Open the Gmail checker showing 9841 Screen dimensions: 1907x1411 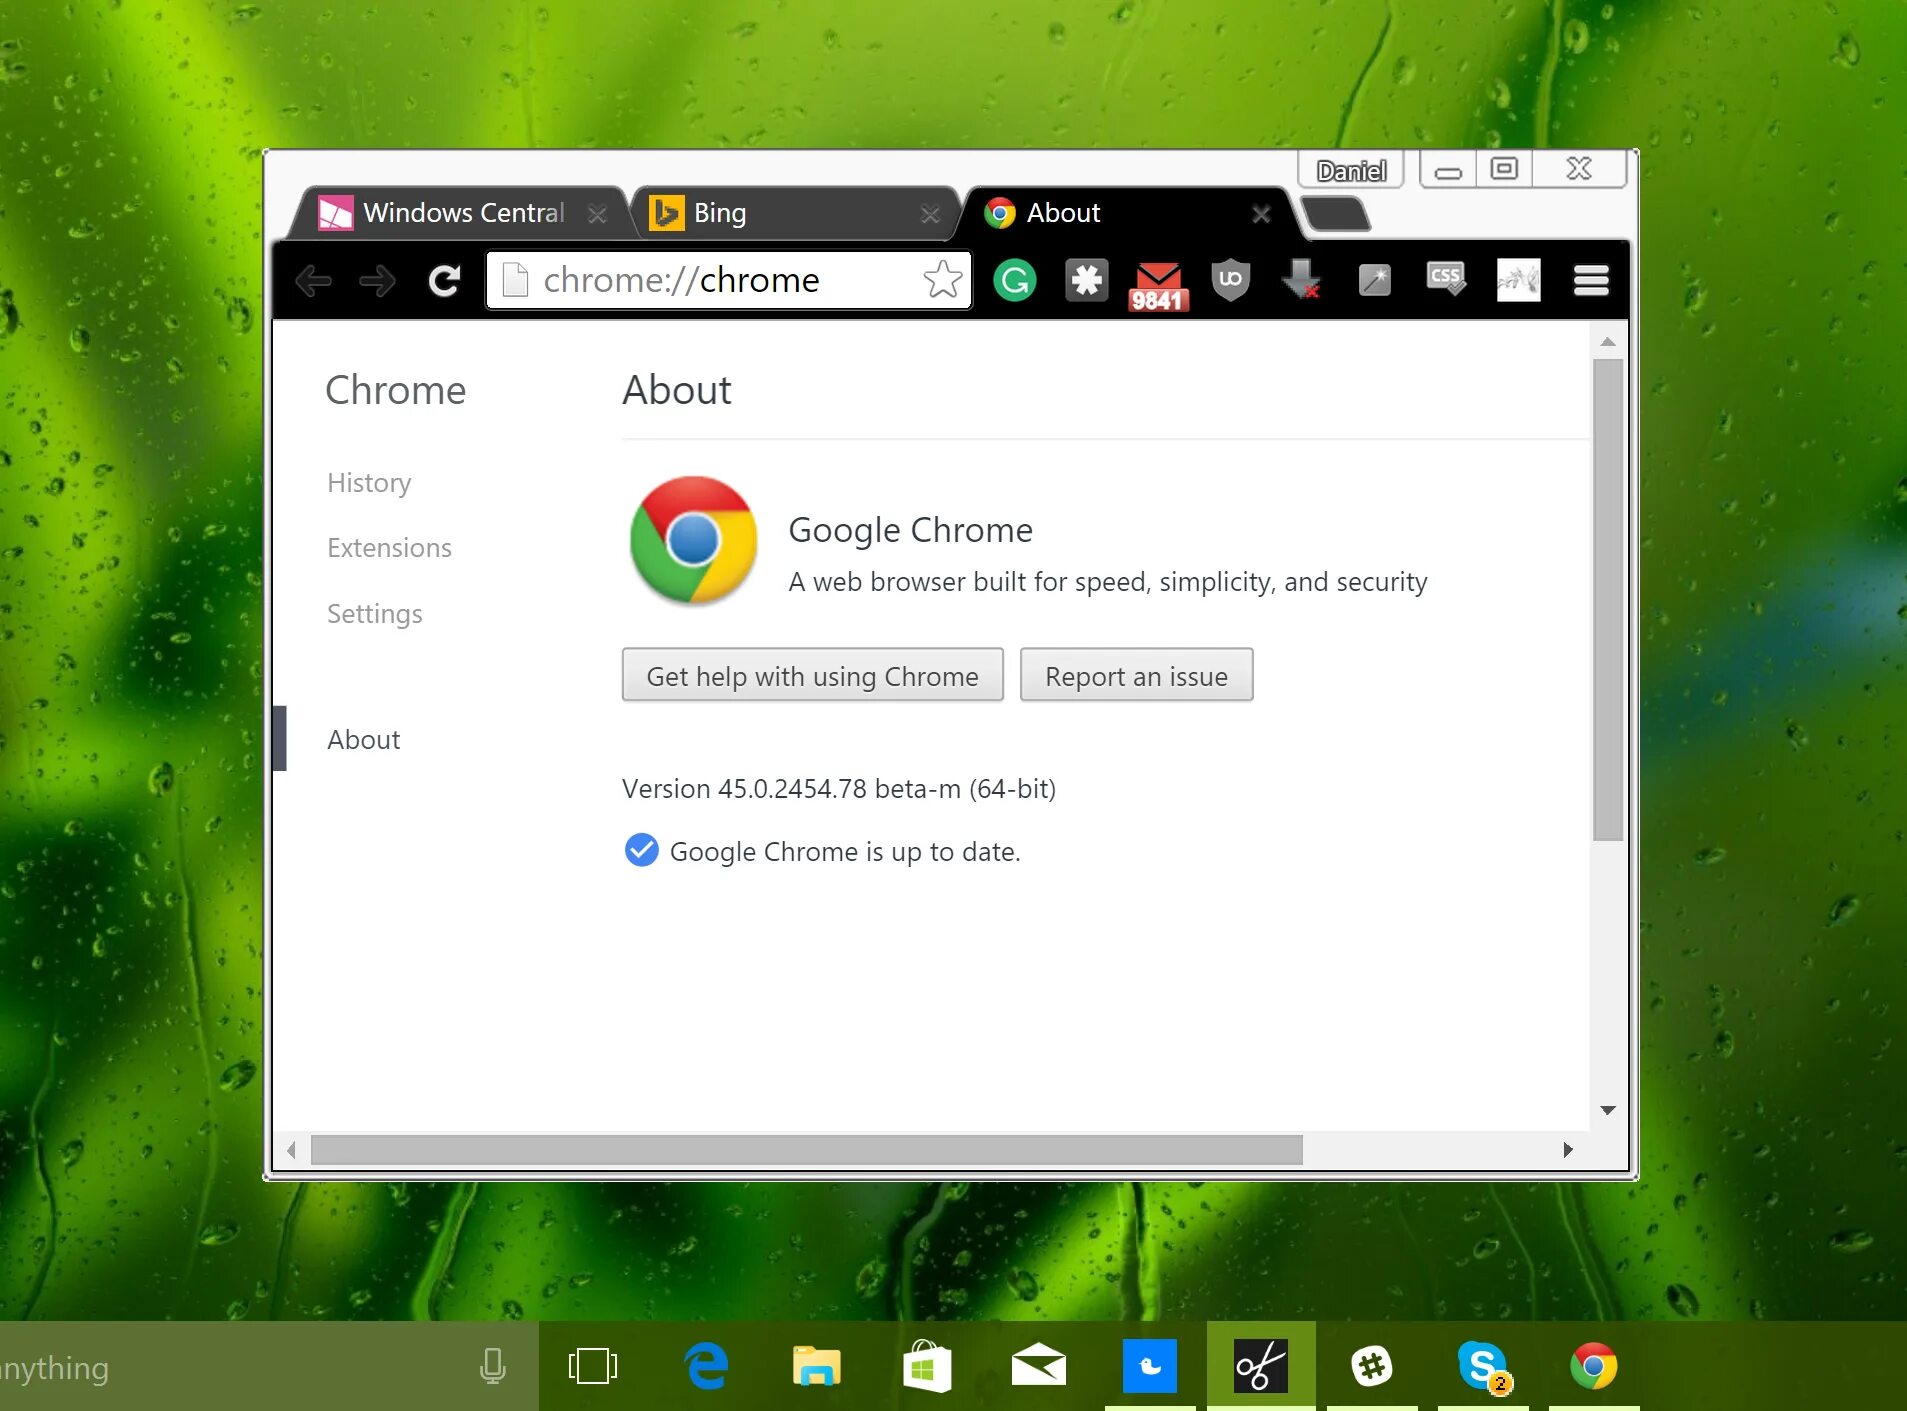point(1158,286)
